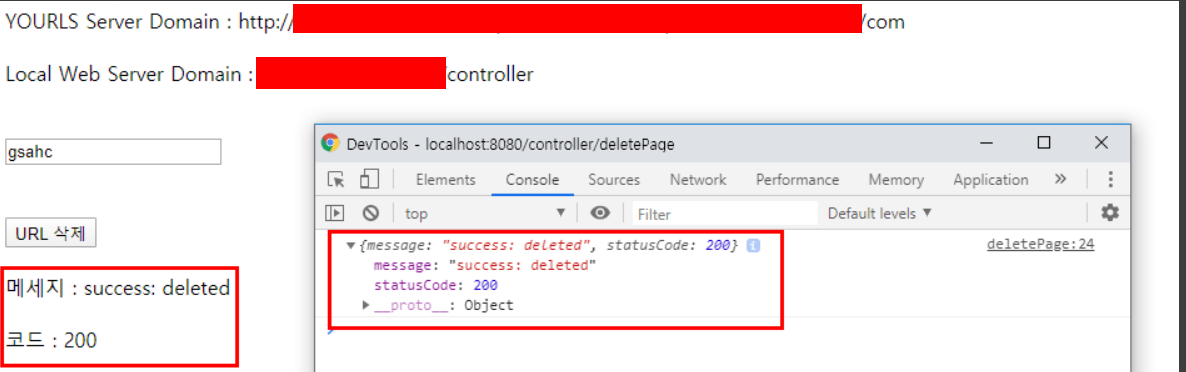Click the URL 삭제 button

(x=51, y=234)
